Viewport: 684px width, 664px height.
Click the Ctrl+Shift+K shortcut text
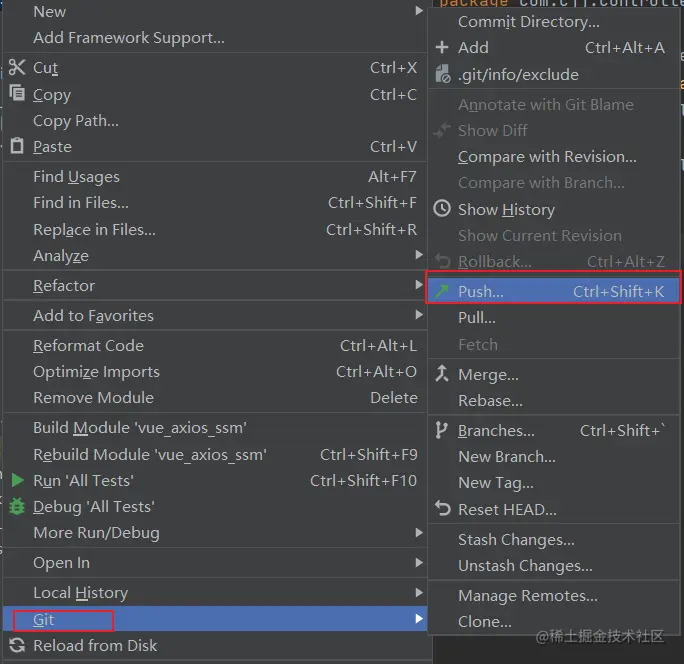tap(618, 291)
